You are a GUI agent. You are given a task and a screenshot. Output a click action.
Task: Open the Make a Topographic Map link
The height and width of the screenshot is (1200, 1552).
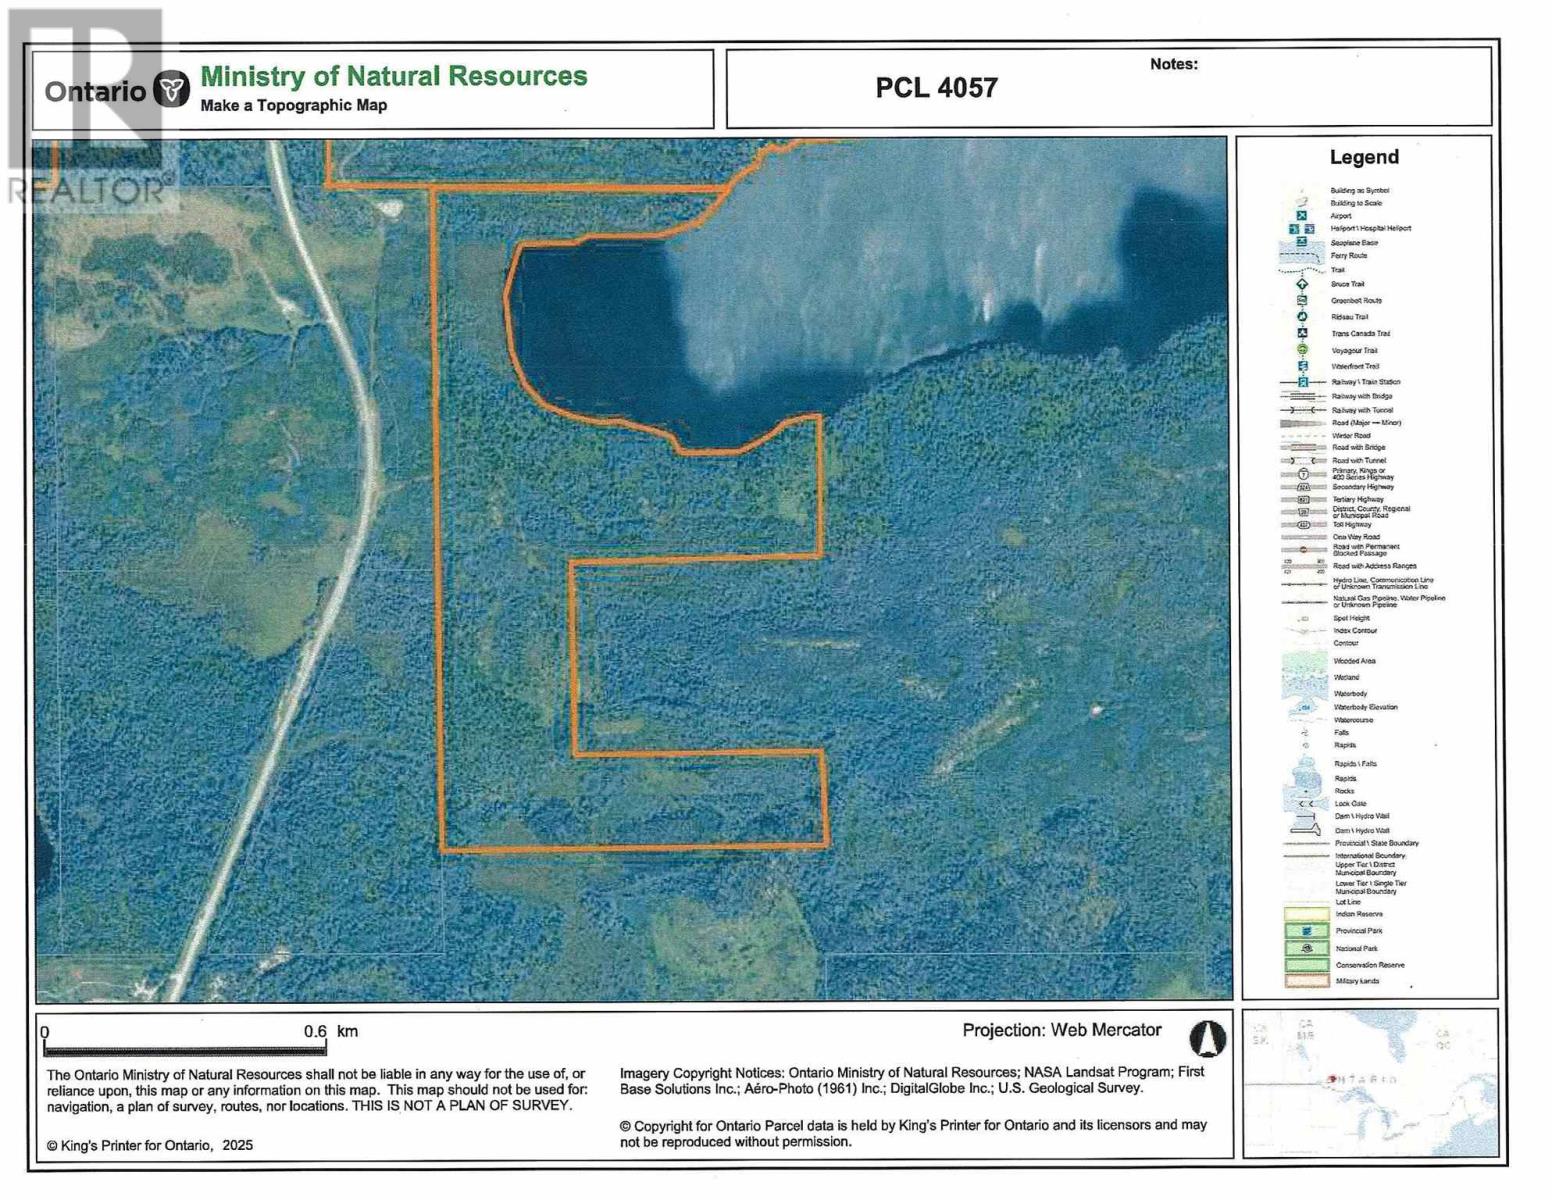pyautogui.click(x=294, y=104)
